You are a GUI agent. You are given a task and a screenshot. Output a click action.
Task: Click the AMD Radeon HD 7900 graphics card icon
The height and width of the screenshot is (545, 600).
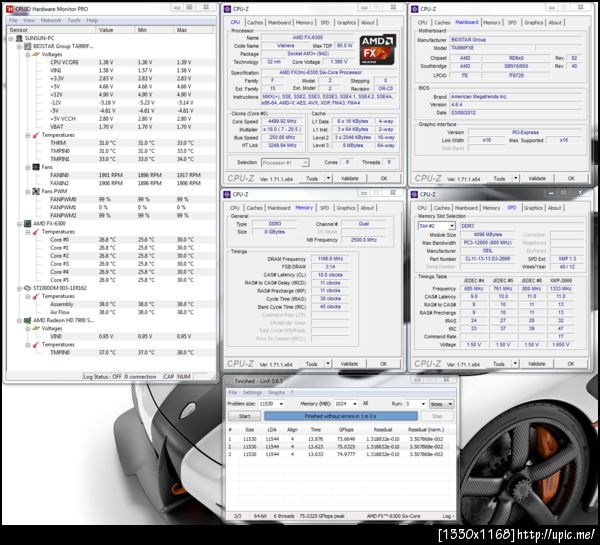click(28, 320)
